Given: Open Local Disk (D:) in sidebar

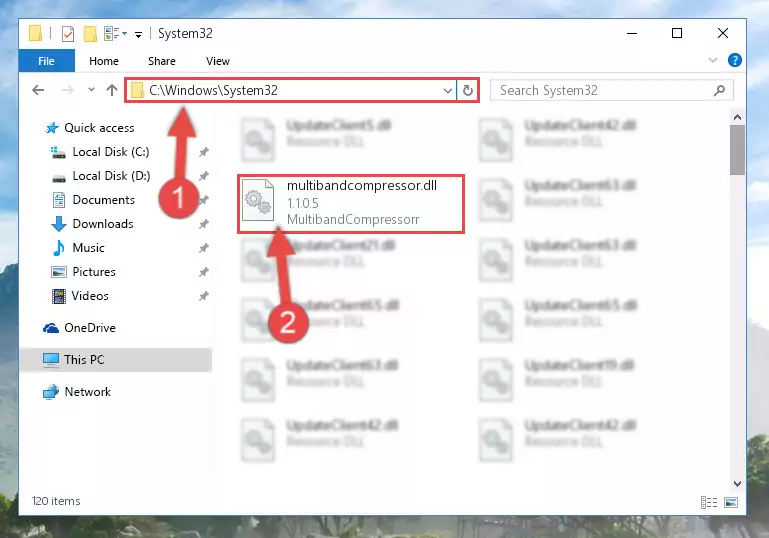Looking at the screenshot, I should (111, 176).
